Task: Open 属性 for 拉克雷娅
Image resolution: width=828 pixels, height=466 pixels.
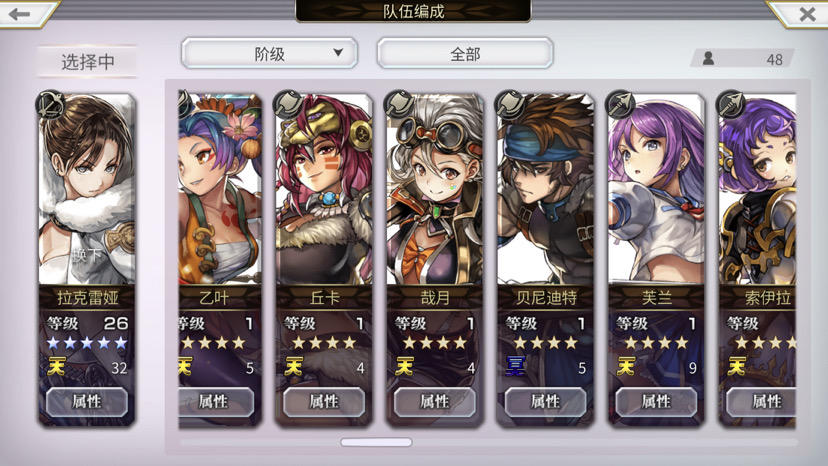Action: 87,402
